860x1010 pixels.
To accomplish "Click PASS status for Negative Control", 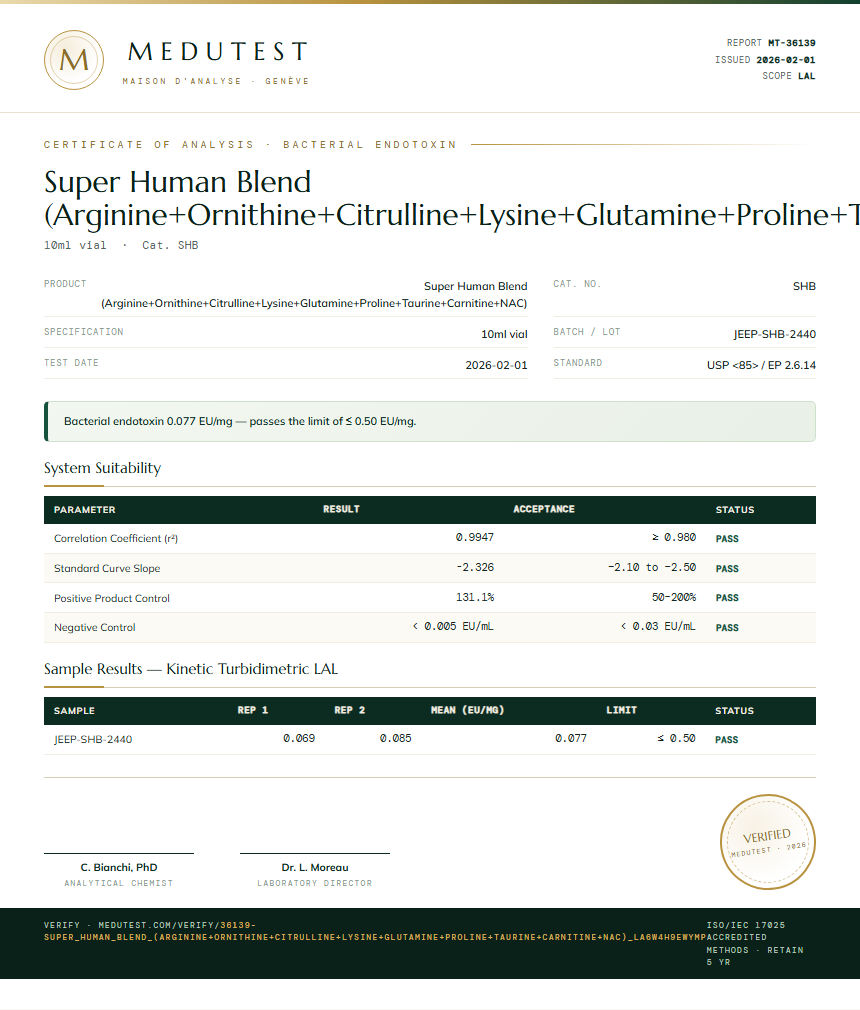I will (727, 628).
